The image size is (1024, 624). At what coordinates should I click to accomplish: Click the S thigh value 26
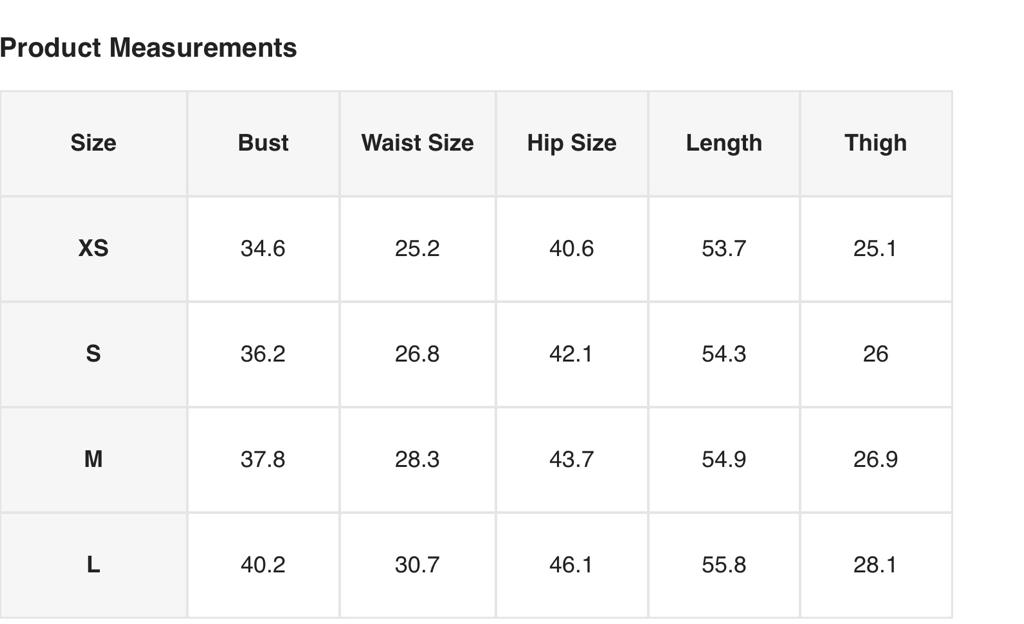coord(875,354)
